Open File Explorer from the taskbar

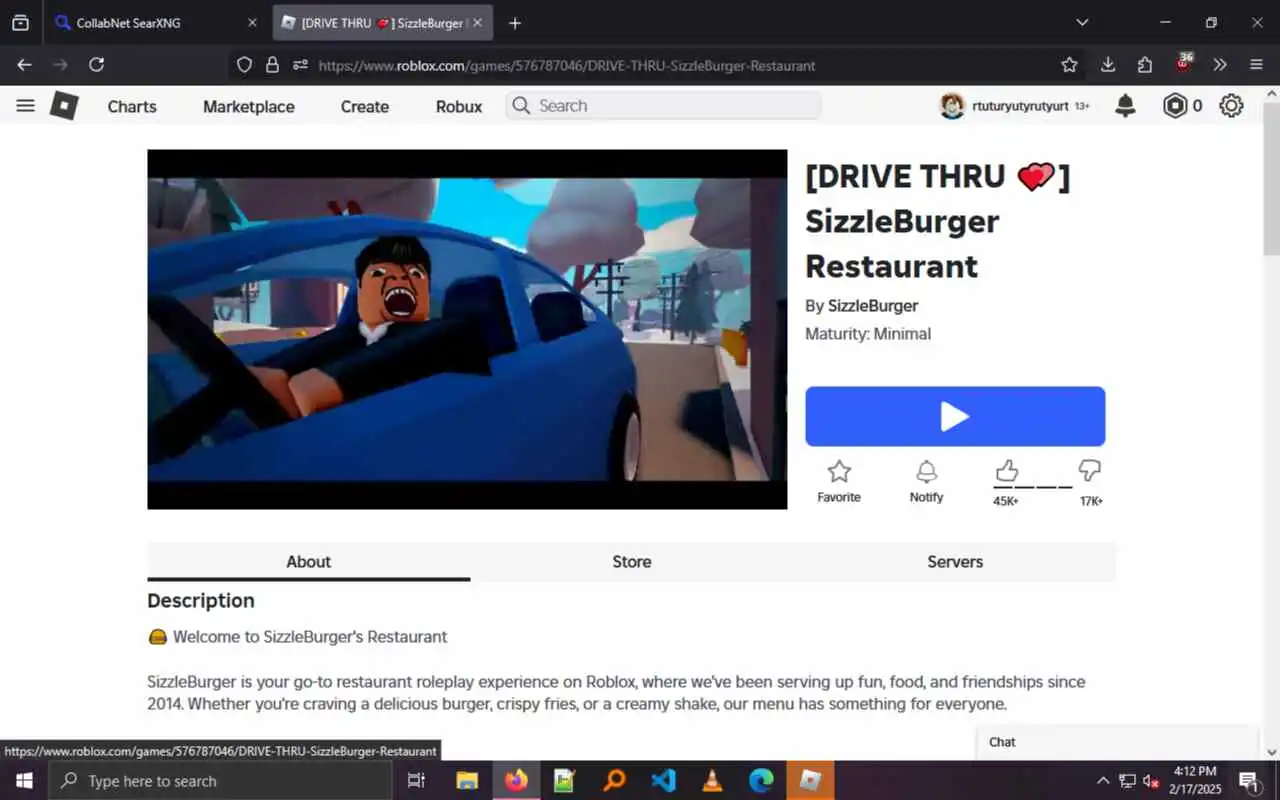click(467, 781)
